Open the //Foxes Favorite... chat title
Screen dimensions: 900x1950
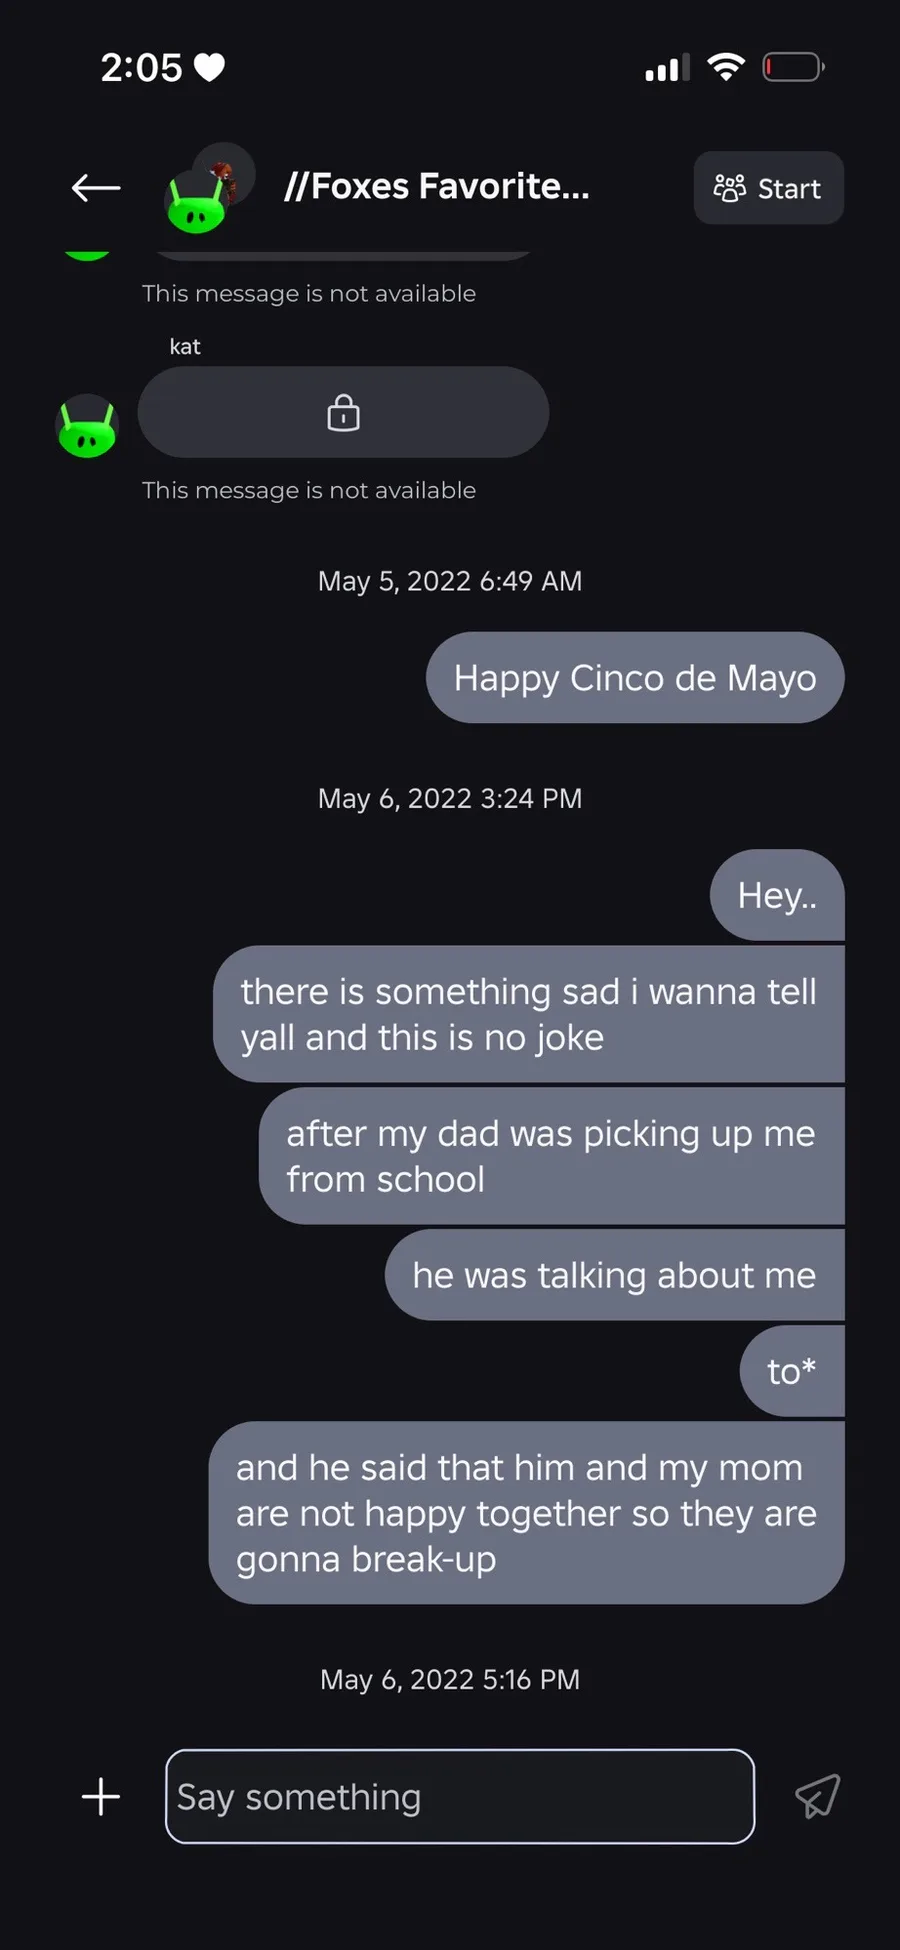pyautogui.click(x=437, y=187)
